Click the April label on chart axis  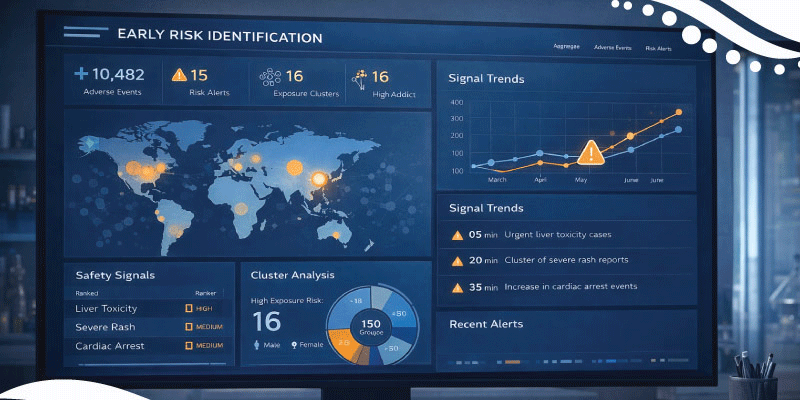pos(540,180)
